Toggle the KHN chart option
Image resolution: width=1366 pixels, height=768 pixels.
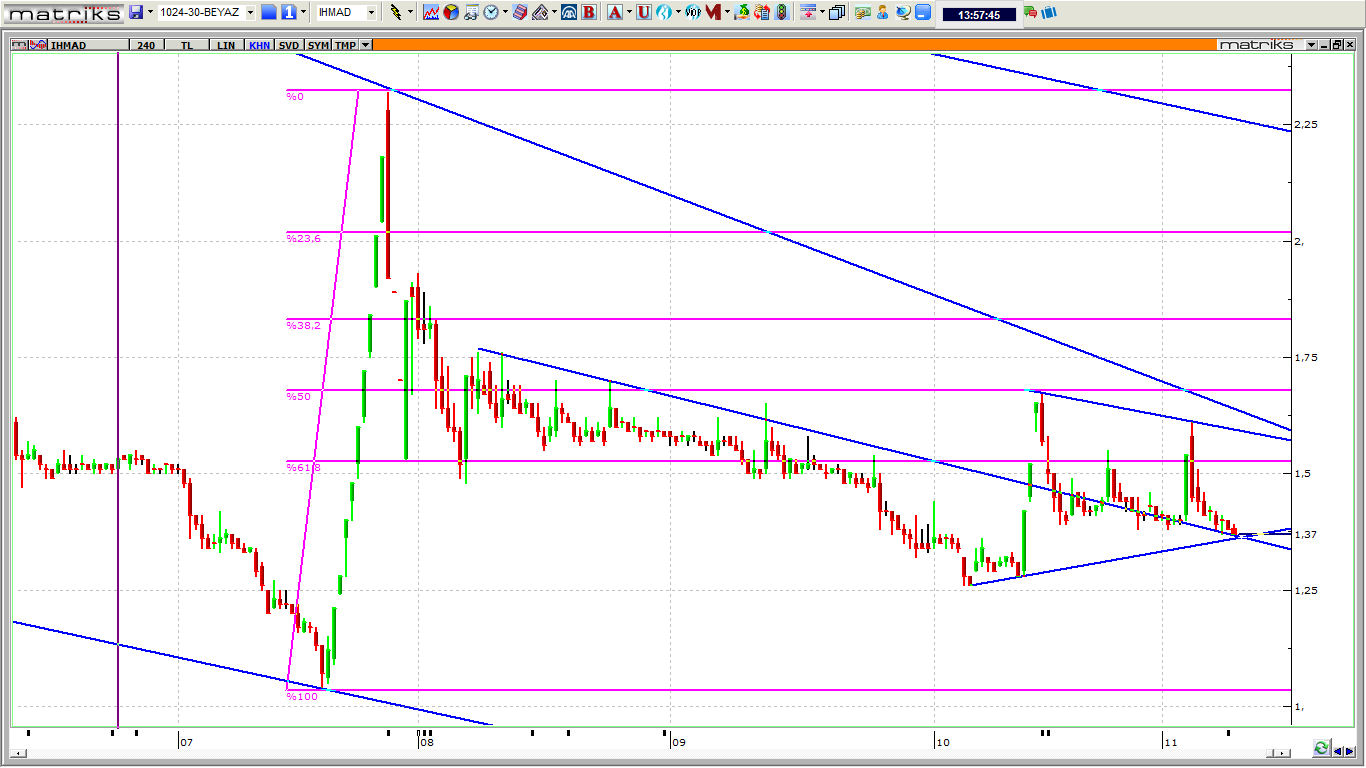point(259,45)
